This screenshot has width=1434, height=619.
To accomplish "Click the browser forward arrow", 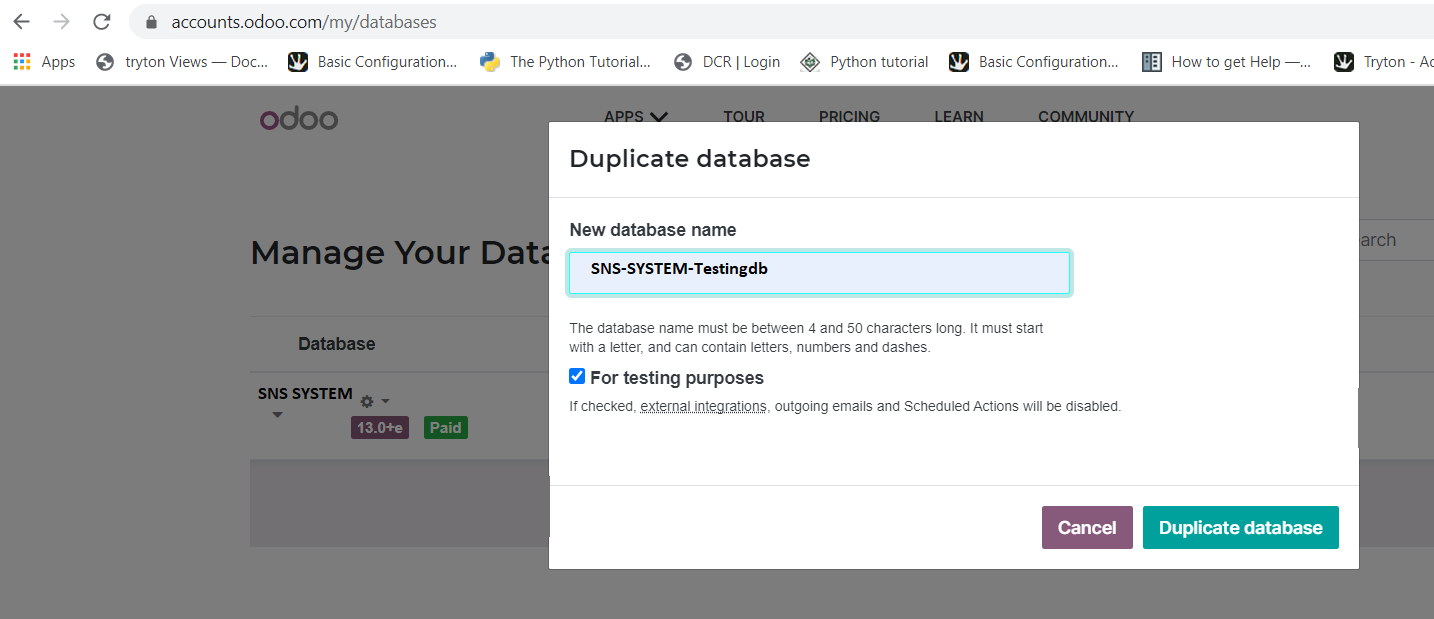I will point(61,21).
